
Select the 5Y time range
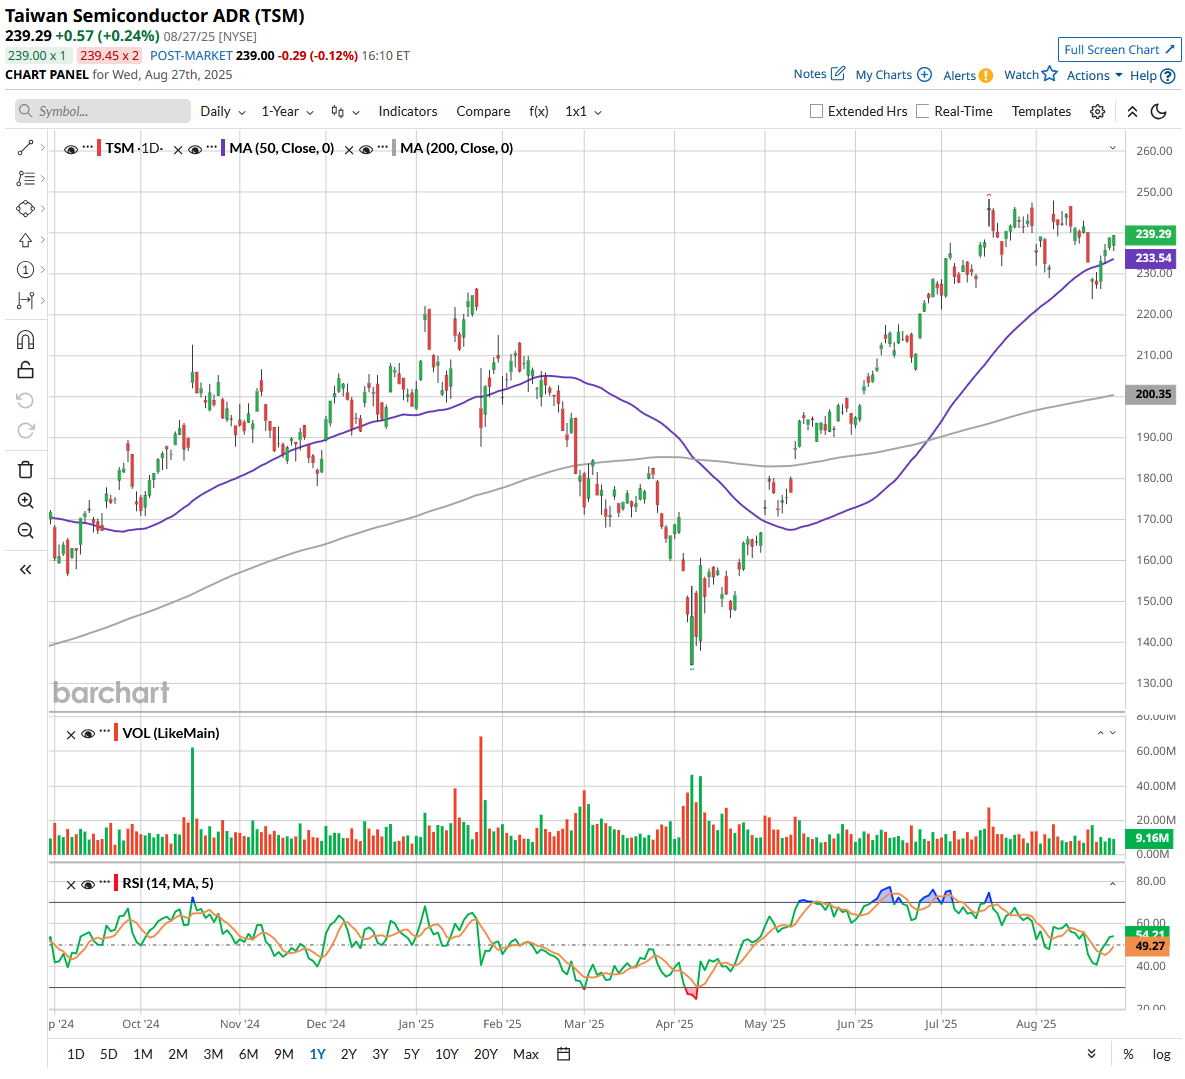[411, 1054]
